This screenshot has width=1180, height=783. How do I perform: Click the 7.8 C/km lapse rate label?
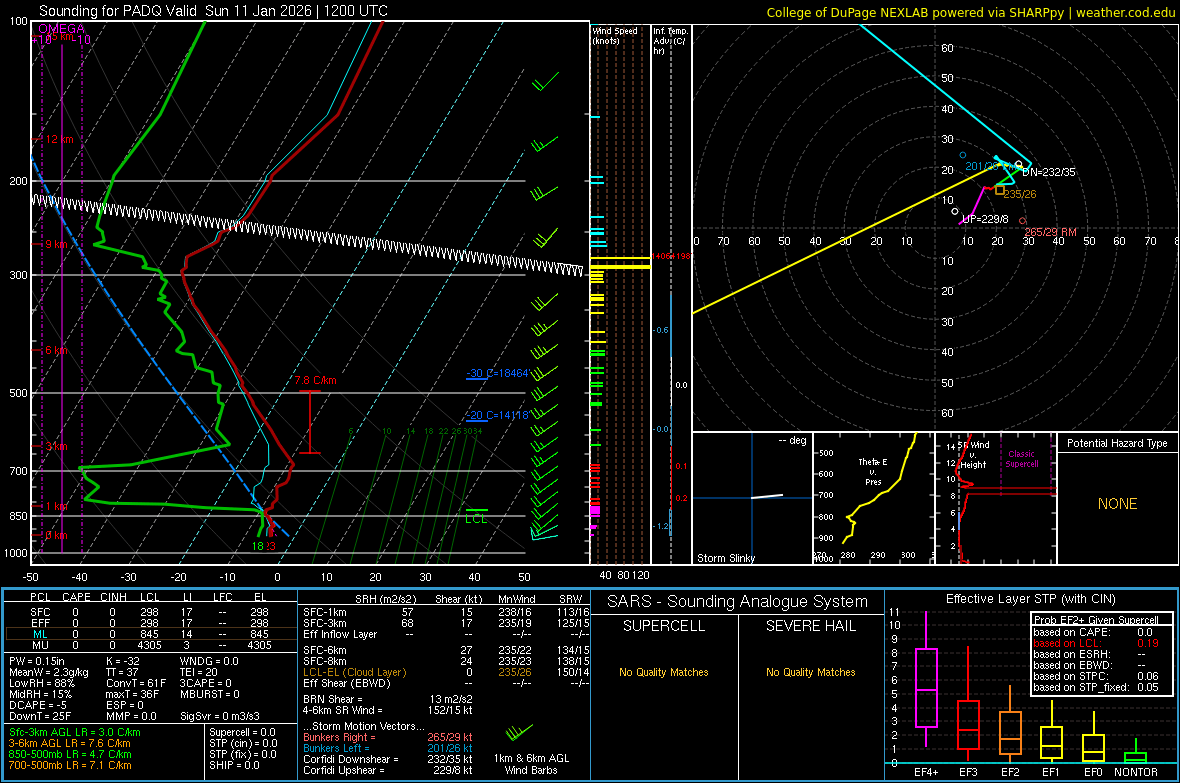[315, 380]
